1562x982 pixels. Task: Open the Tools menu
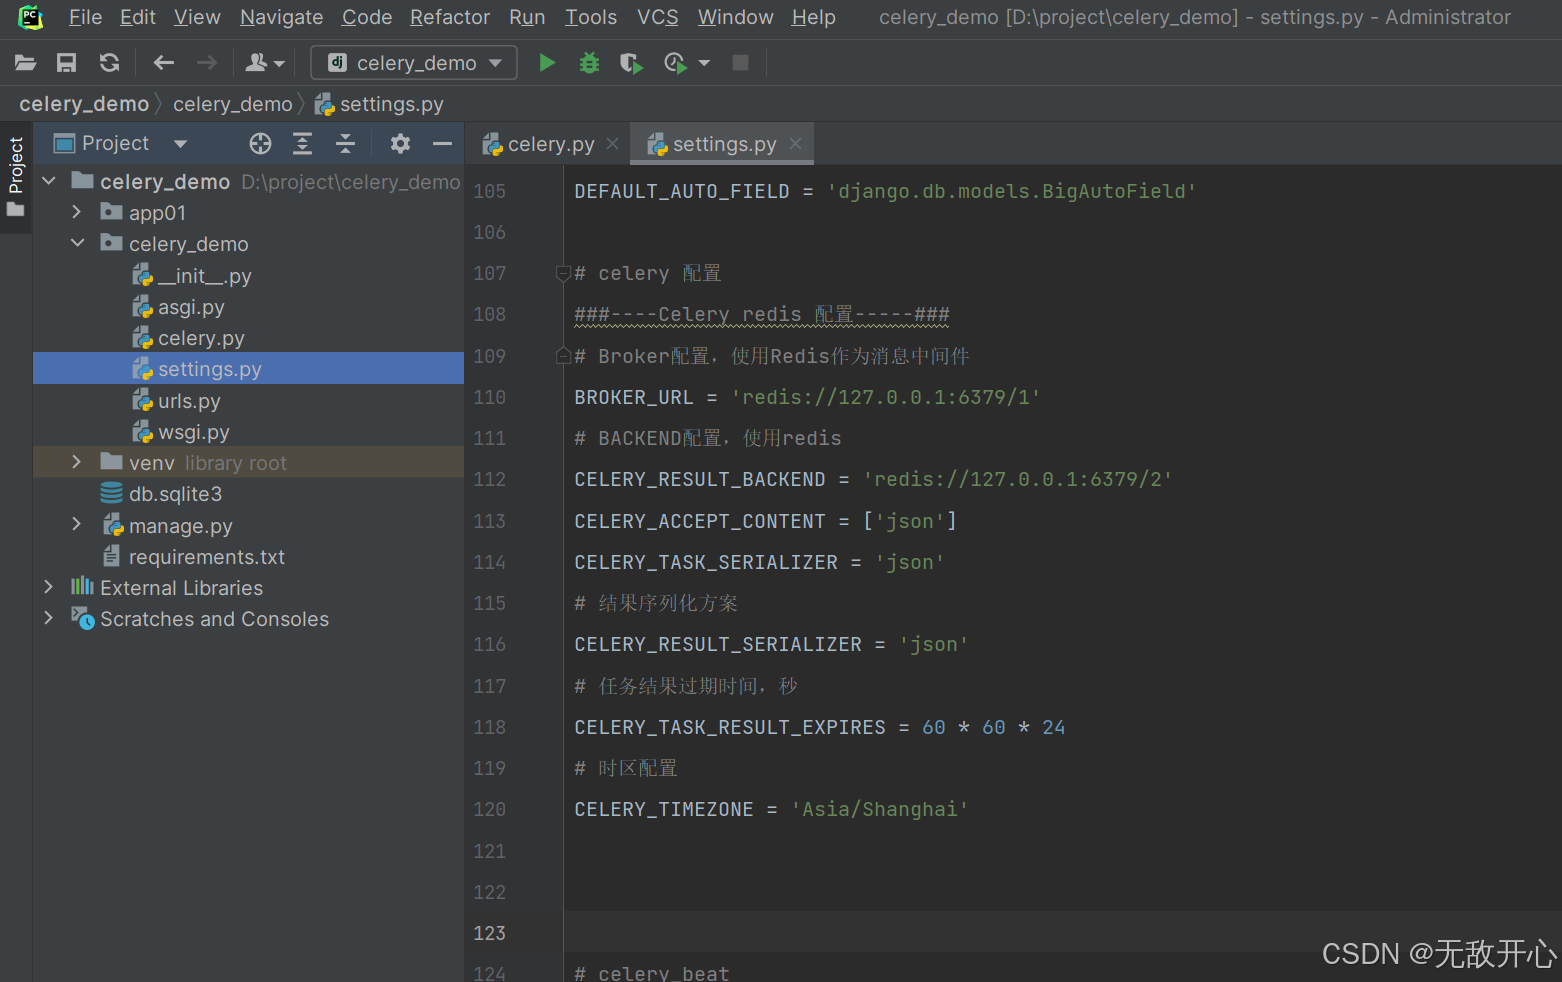coord(591,17)
